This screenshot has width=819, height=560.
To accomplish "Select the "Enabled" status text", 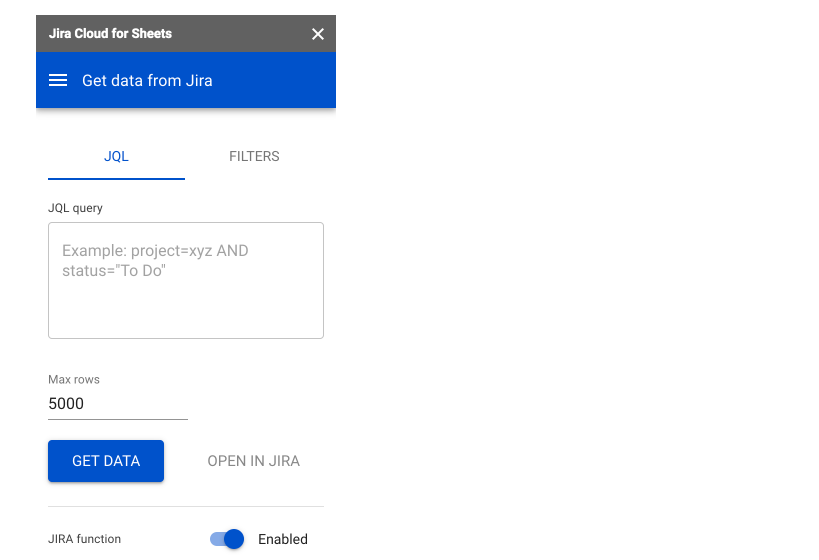I will 283,539.
